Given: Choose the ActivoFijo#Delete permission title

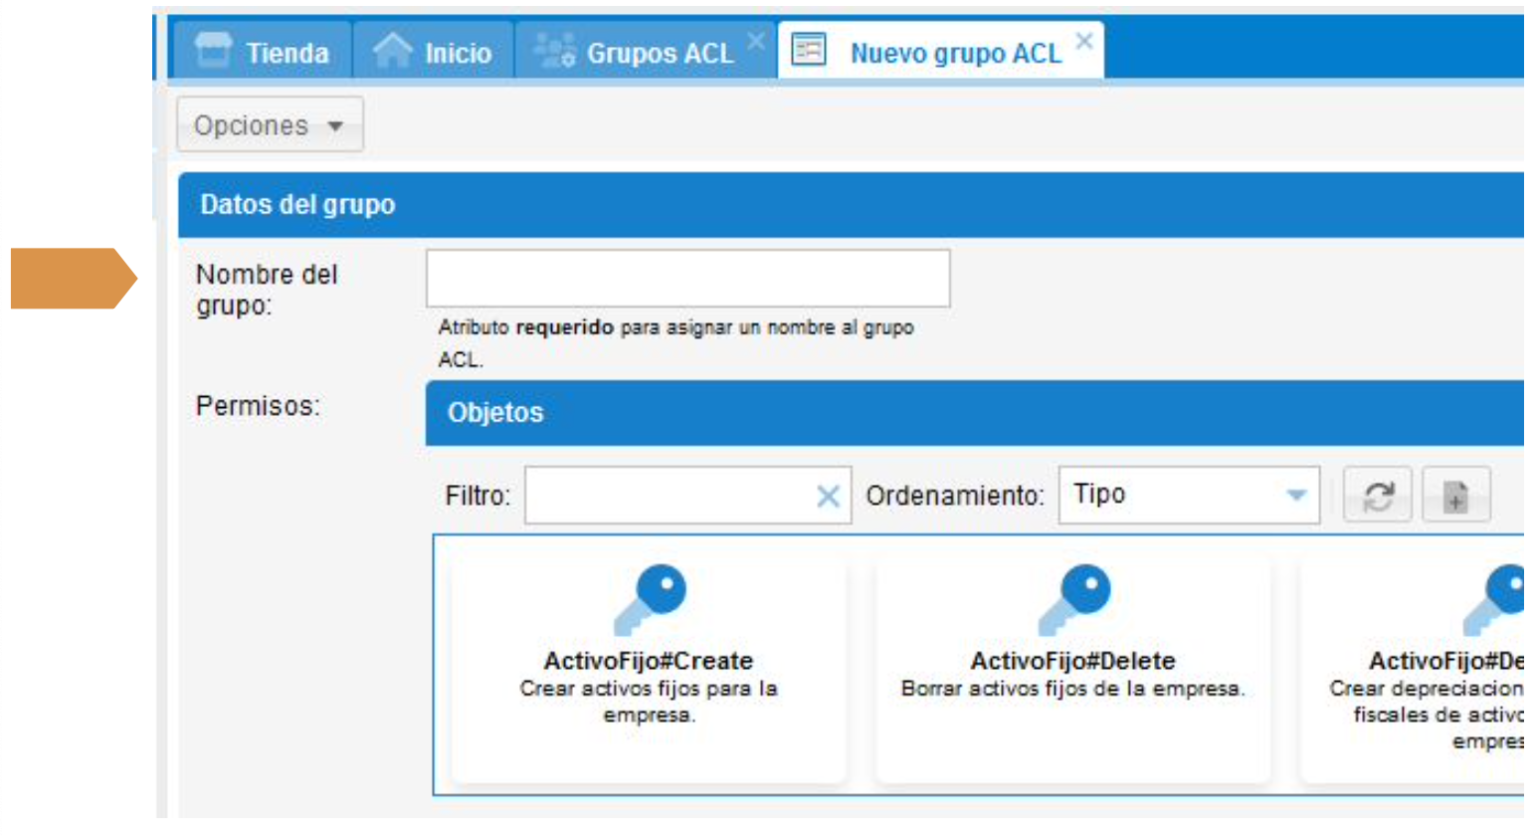Looking at the screenshot, I should tap(1072, 661).
